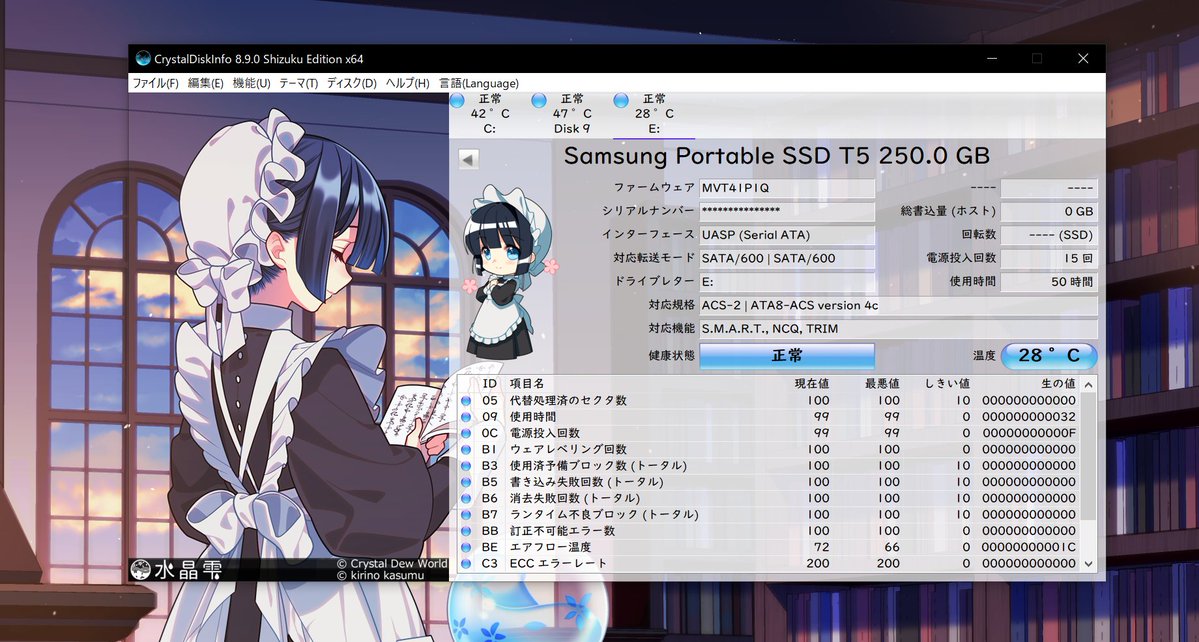Image resolution: width=1199 pixels, height=642 pixels.
Task: Select the ウェアレベリング回数 attribute row
Action: click(768, 449)
